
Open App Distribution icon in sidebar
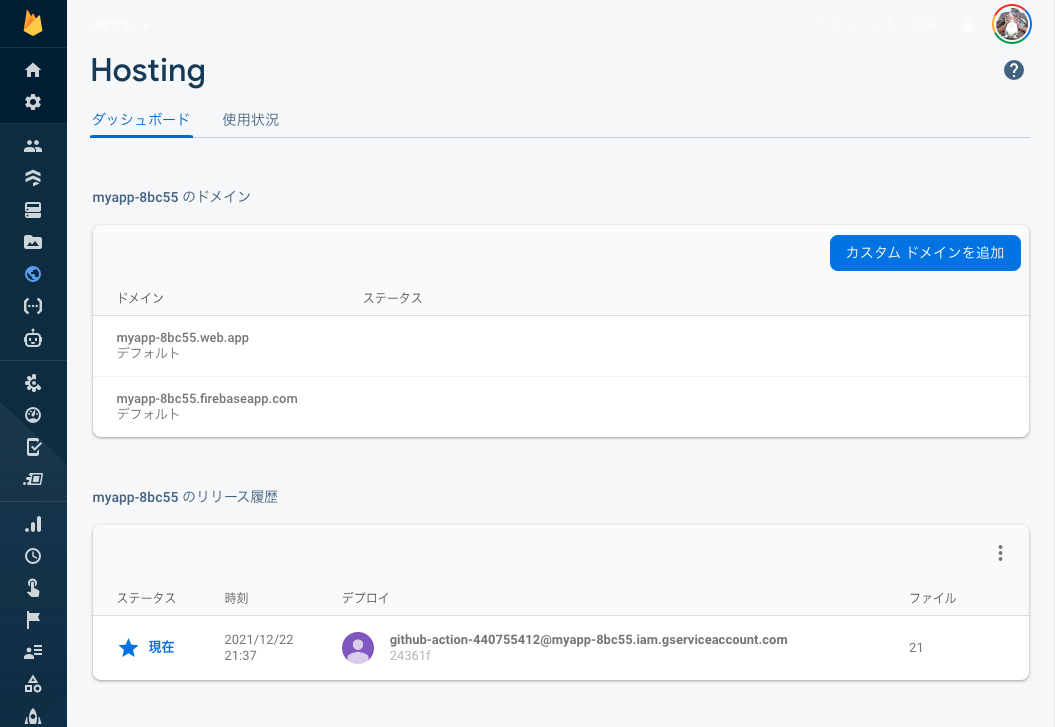tap(33, 479)
